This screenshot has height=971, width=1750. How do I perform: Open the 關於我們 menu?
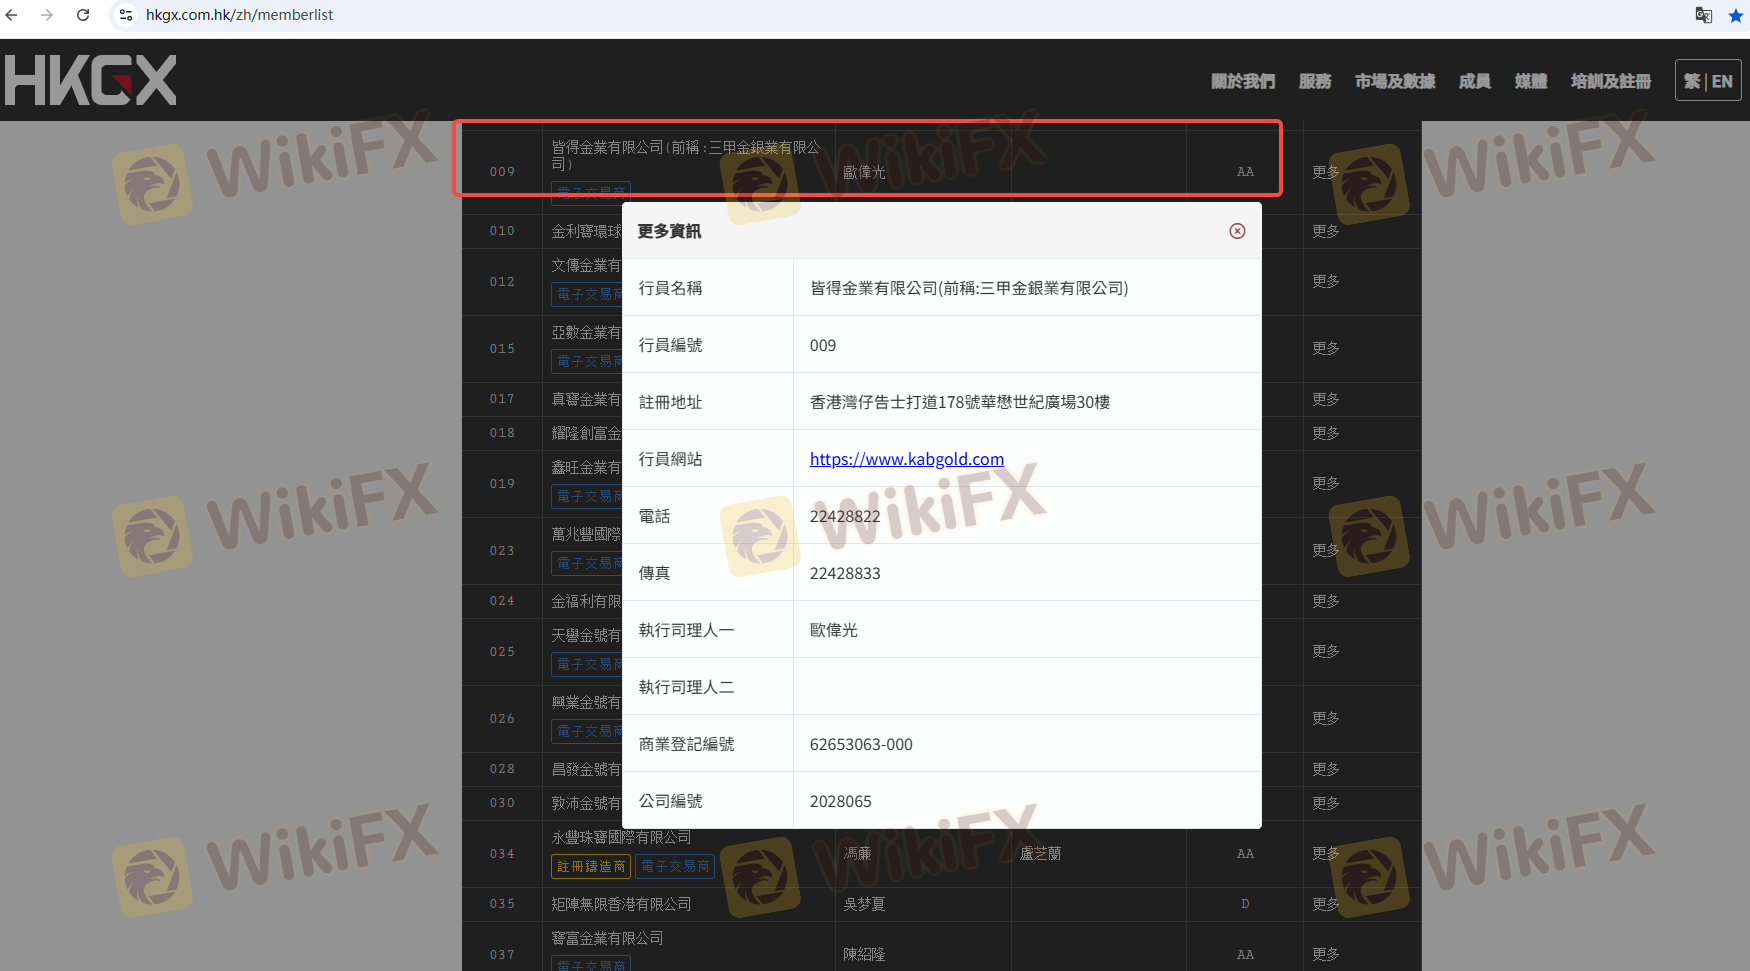point(1243,81)
